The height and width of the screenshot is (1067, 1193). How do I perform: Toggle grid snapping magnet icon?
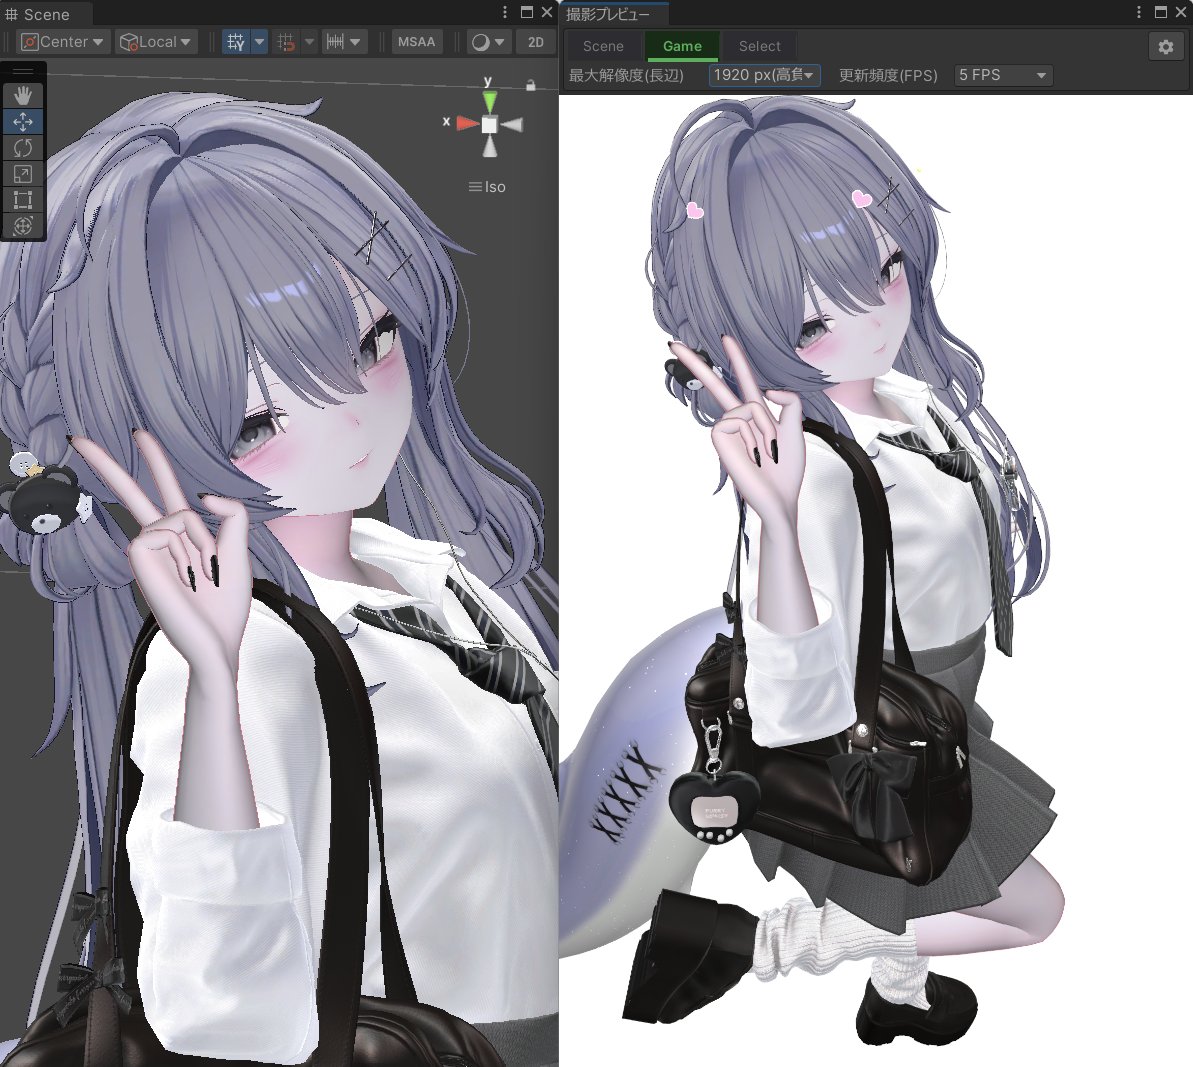(x=286, y=42)
